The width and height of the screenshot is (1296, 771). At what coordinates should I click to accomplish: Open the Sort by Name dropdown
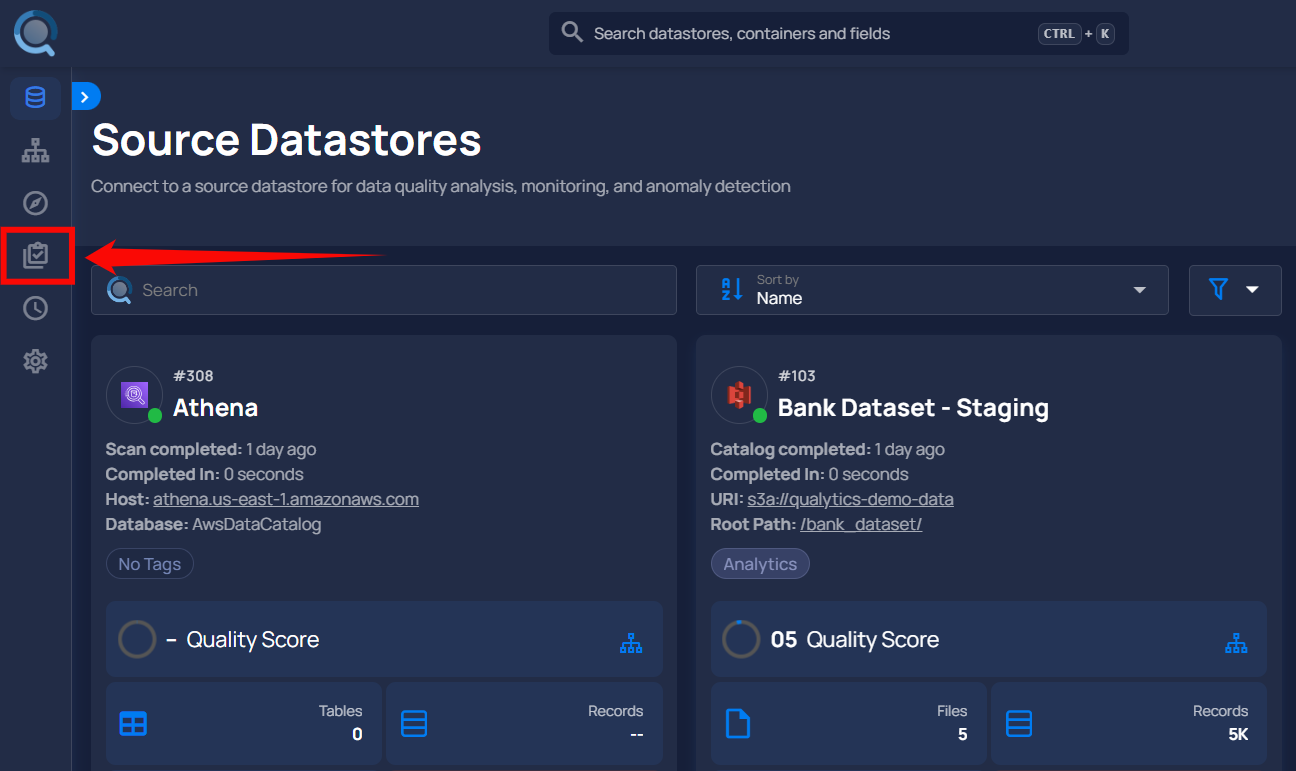(x=932, y=290)
